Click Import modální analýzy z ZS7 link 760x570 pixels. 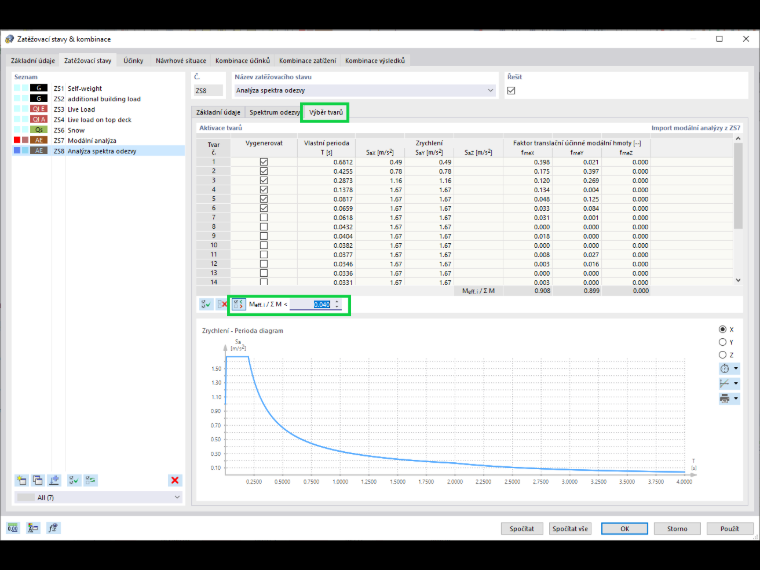(696, 128)
